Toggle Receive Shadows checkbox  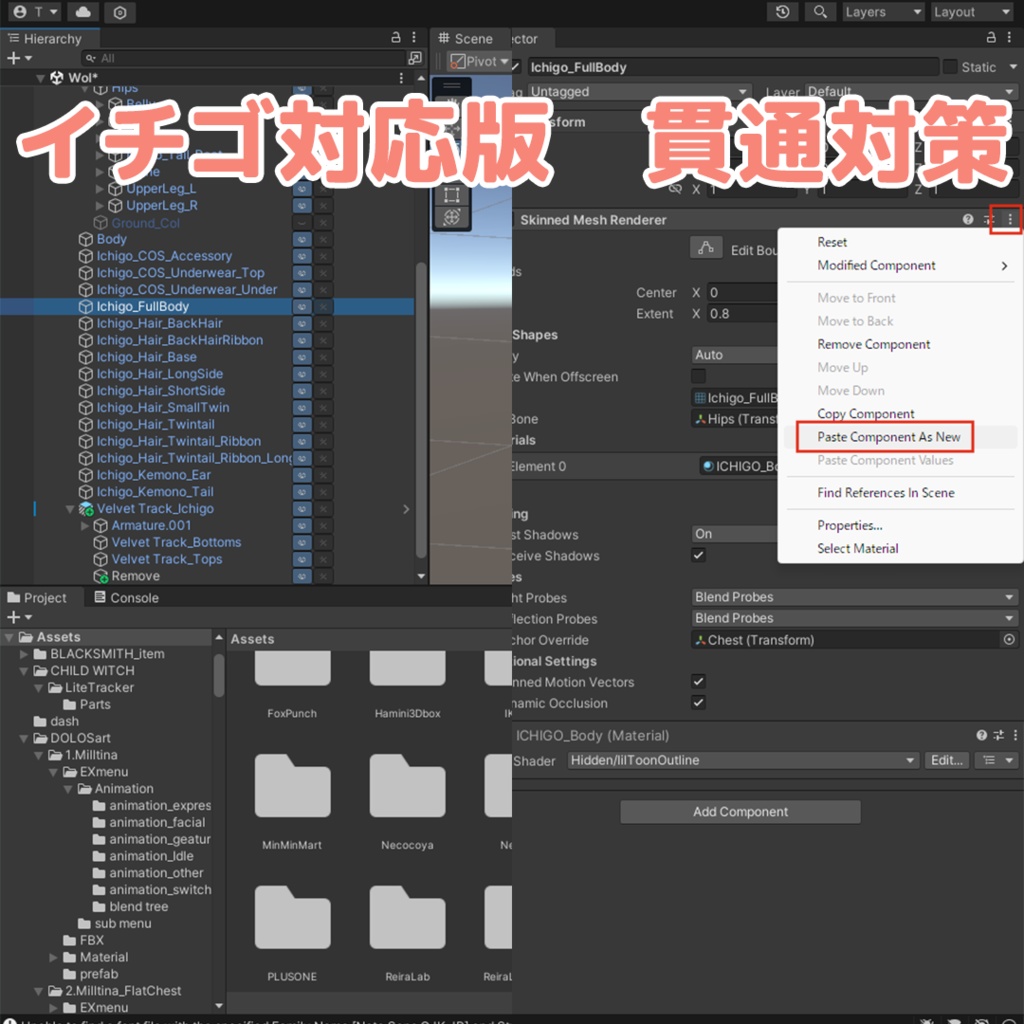699,556
